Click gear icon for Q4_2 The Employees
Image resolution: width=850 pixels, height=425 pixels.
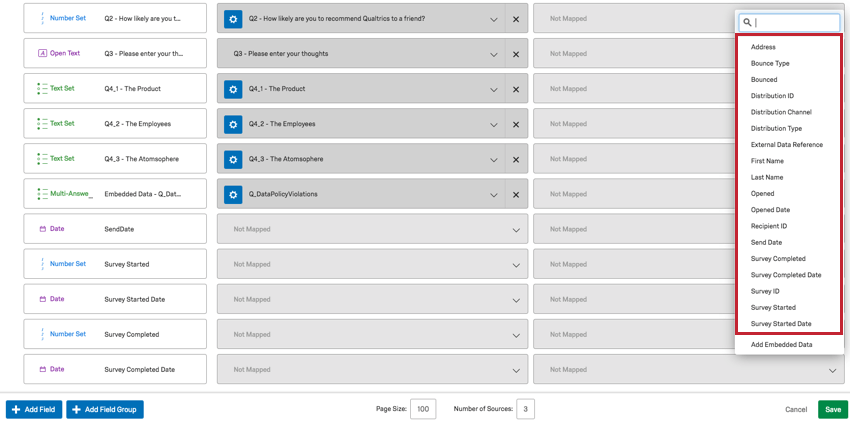pos(233,124)
